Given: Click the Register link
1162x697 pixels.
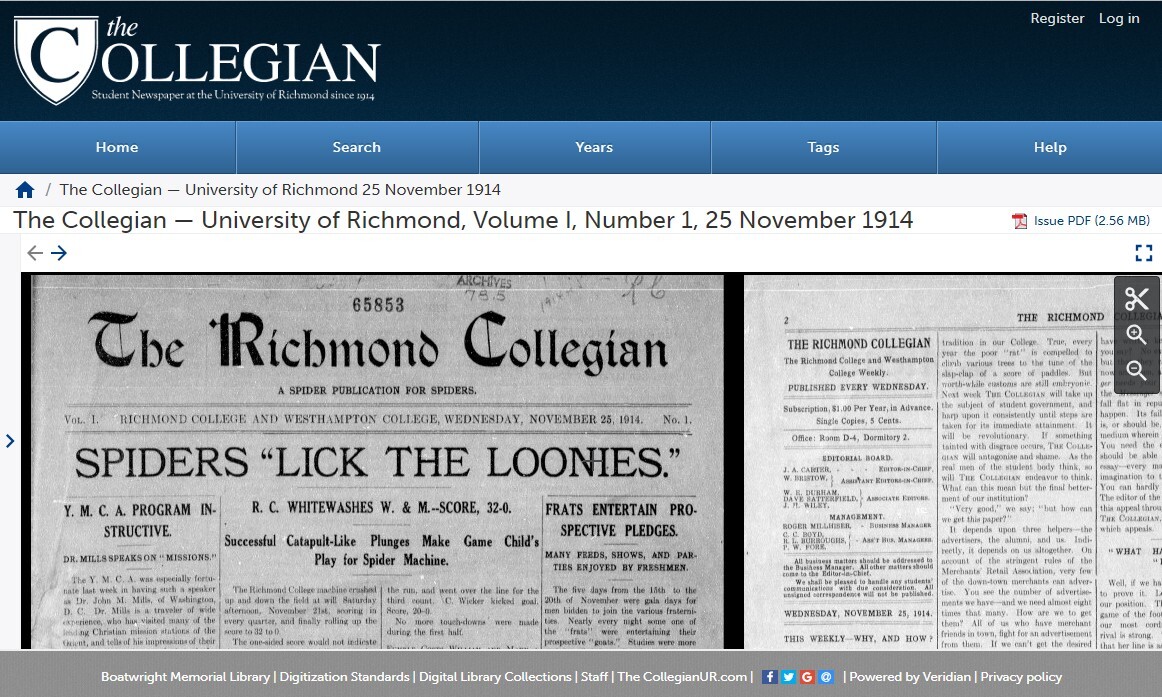Looking at the screenshot, I should coord(1057,18).
